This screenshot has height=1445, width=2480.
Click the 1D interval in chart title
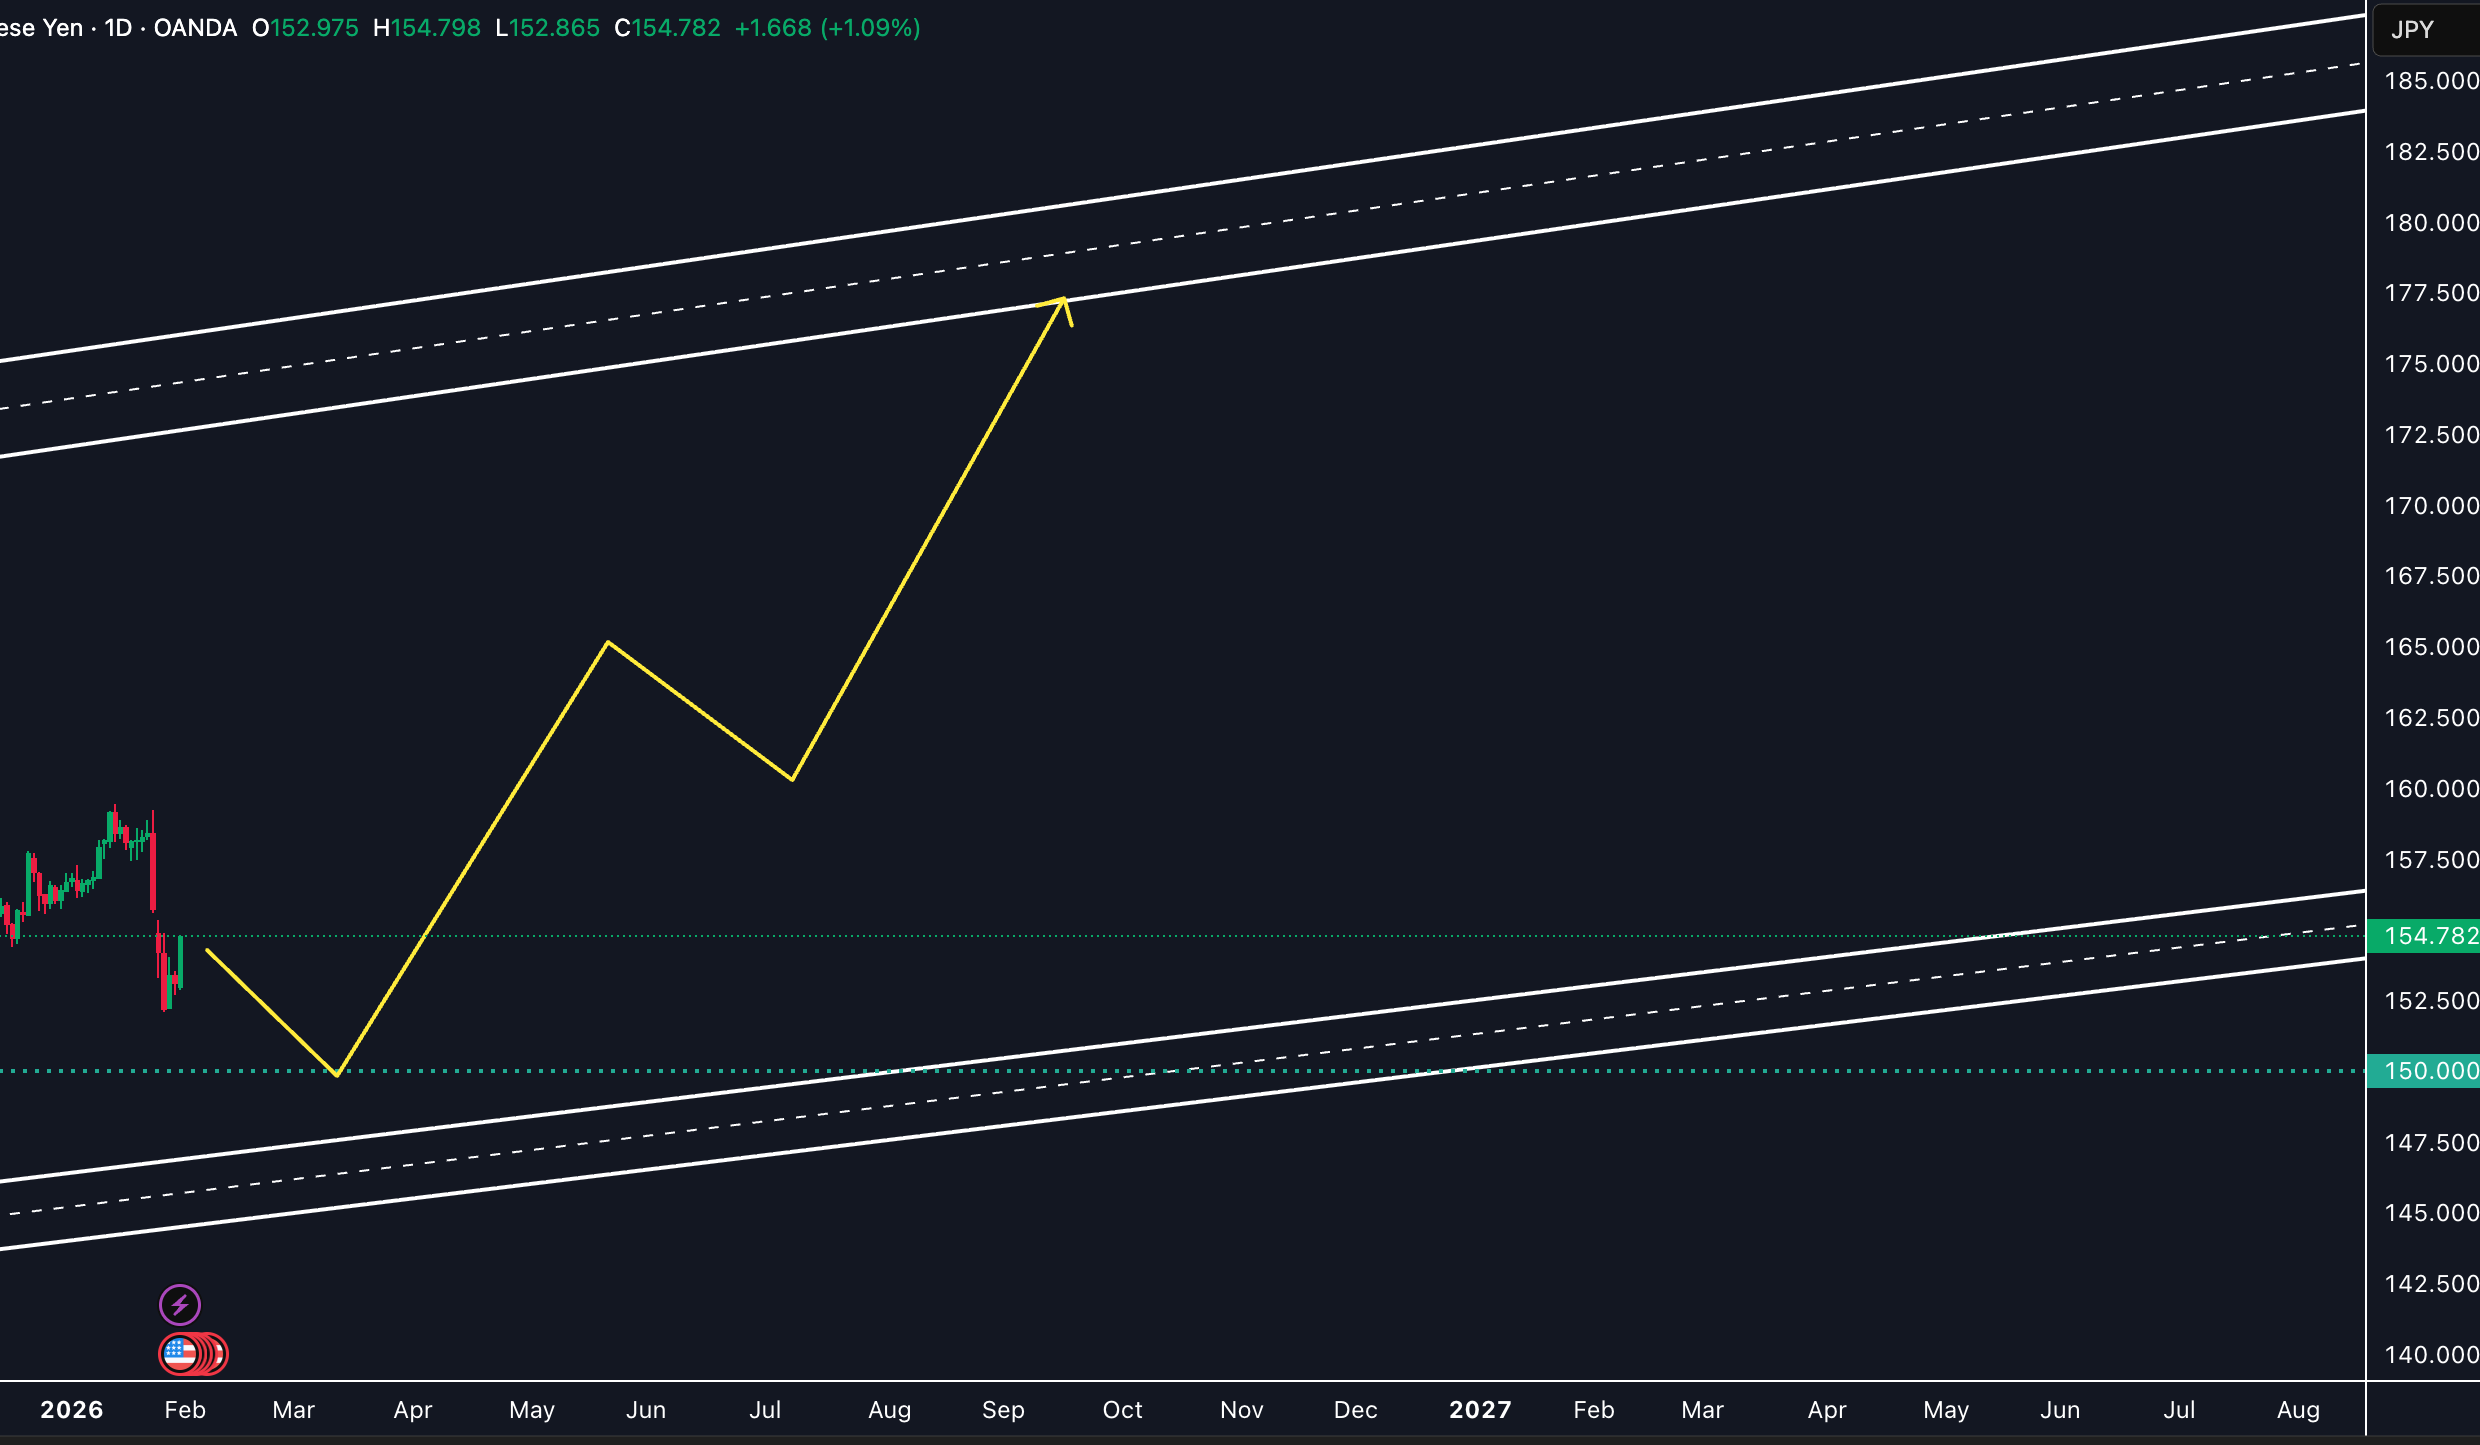click(118, 28)
